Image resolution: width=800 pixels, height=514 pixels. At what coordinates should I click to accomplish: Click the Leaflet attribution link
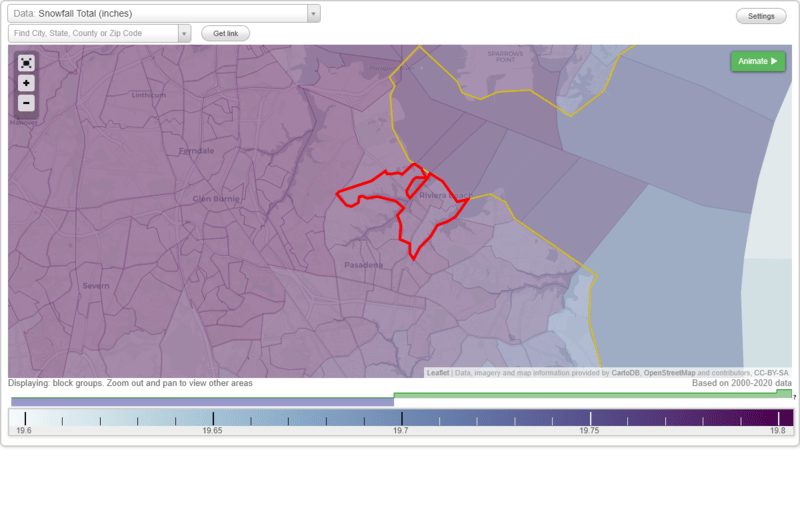[x=438, y=373]
